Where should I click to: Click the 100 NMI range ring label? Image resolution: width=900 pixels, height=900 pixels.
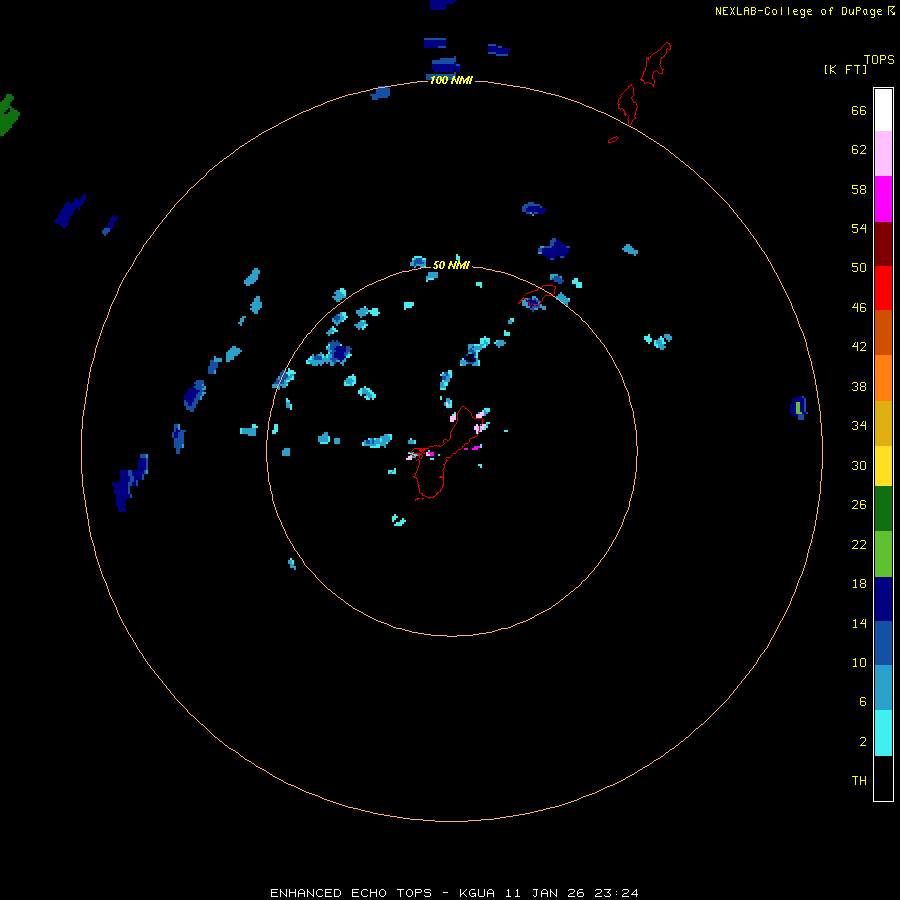[x=451, y=80]
